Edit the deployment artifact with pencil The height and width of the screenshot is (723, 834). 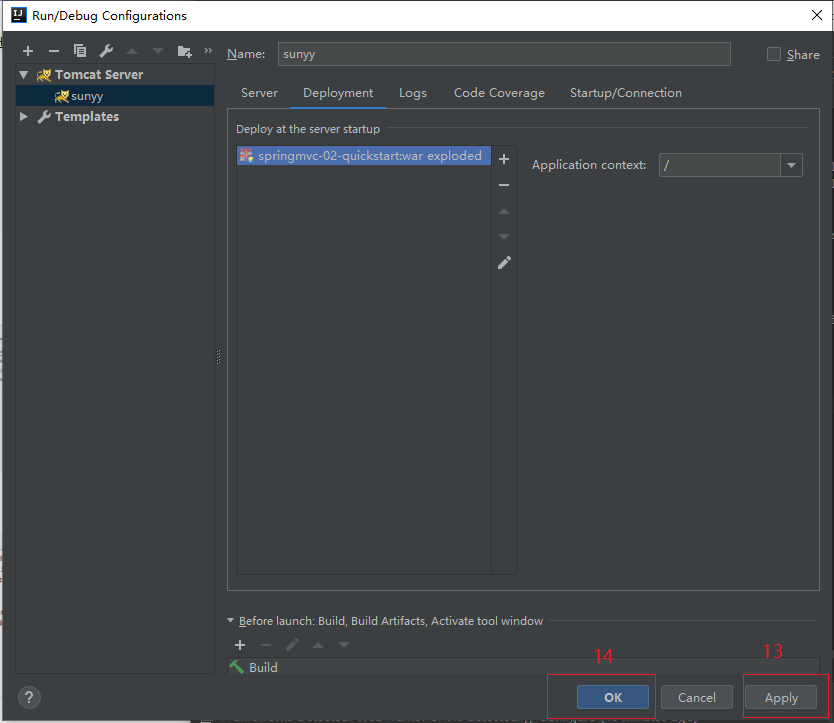504,263
